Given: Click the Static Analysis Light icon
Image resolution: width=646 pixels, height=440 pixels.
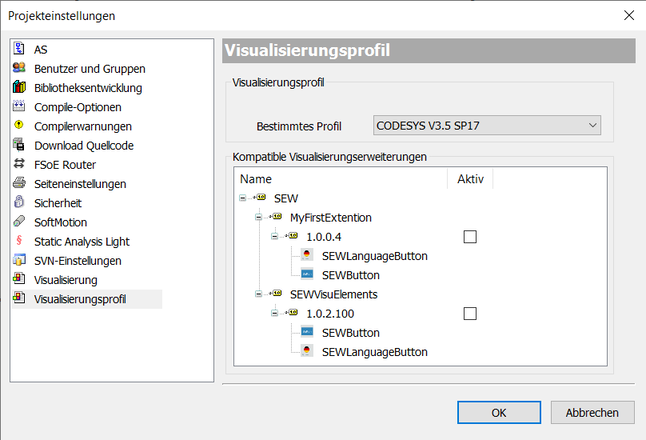Looking at the screenshot, I should tap(20, 241).
